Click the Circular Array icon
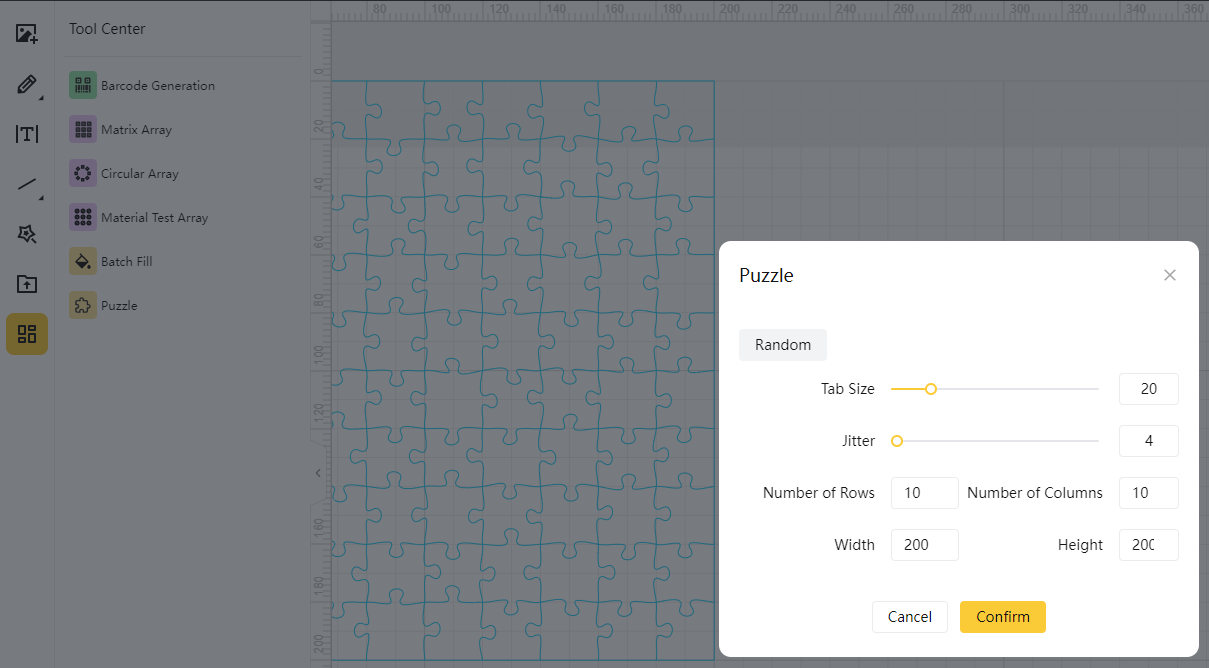This screenshot has width=1209, height=668. [x=83, y=173]
